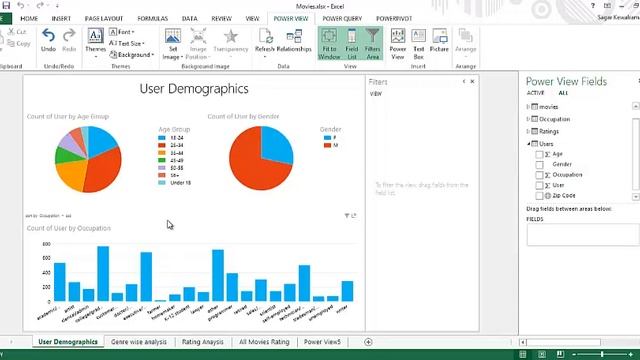
Task: Add a new sheet with plus button
Action: pyautogui.click(x=368, y=342)
